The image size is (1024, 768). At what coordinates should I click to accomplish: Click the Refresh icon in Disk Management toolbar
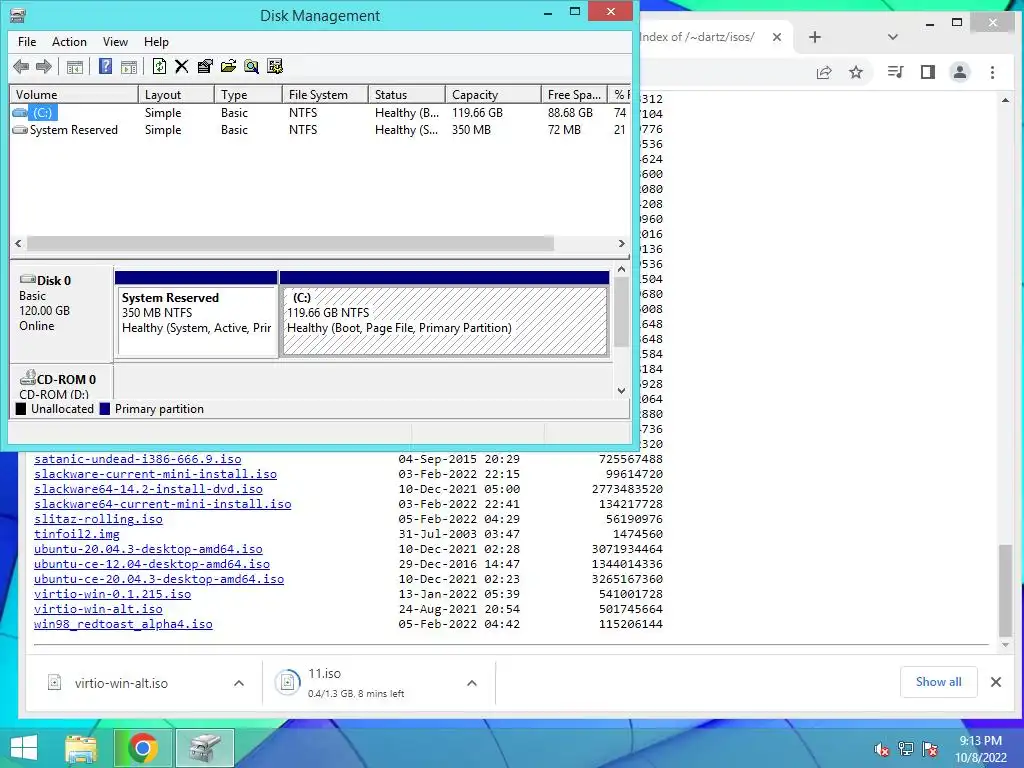pyautogui.click(x=159, y=67)
